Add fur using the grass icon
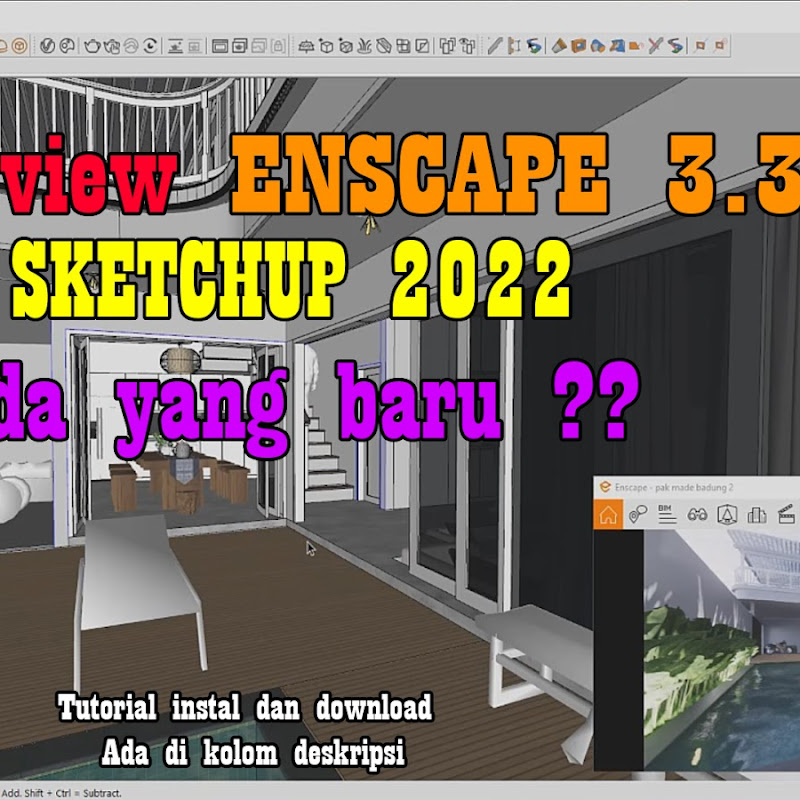This screenshot has width=800, height=800. point(364,46)
